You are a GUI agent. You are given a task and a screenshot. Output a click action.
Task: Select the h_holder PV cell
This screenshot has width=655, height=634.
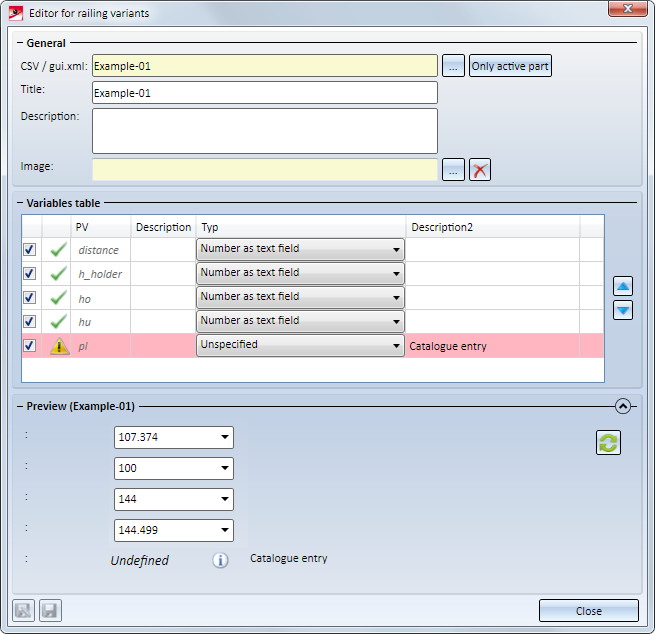coord(100,274)
